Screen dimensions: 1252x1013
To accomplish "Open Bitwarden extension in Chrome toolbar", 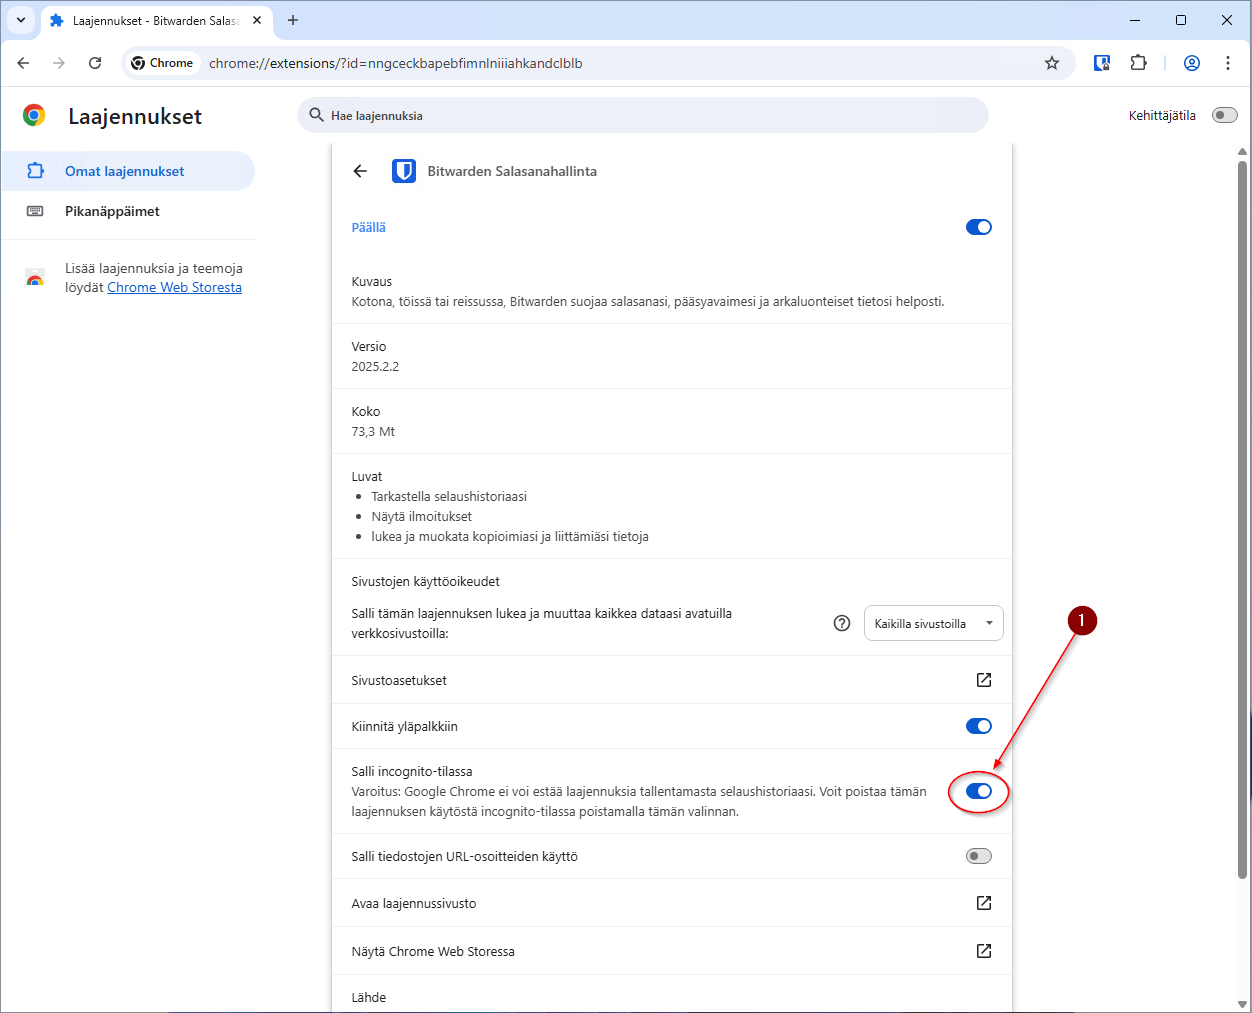I will point(1102,63).
